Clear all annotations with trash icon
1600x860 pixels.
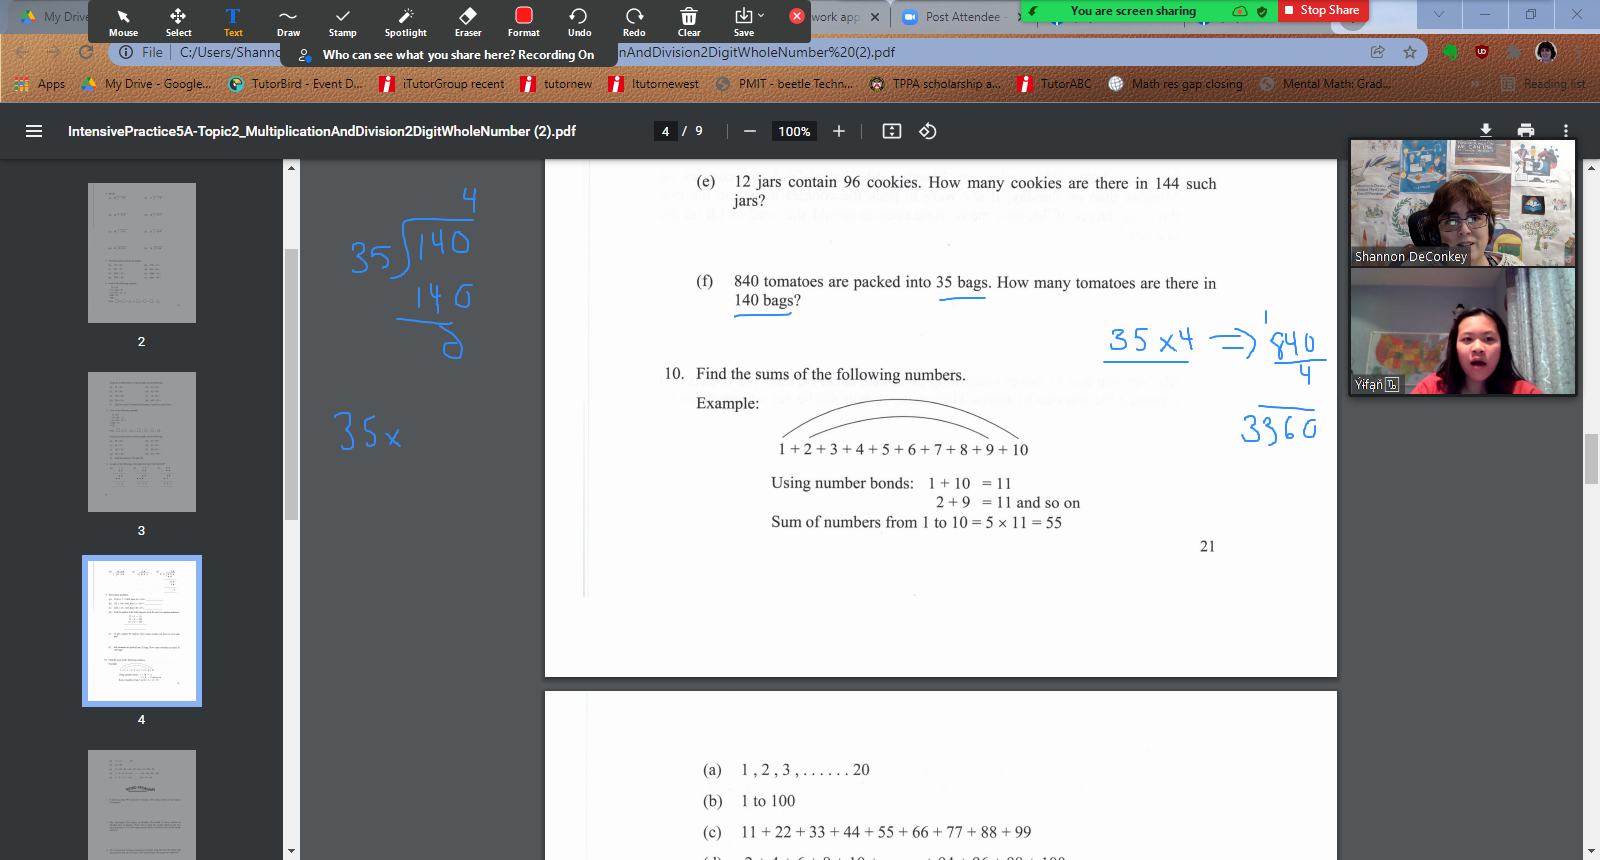[x=689, y=22]
